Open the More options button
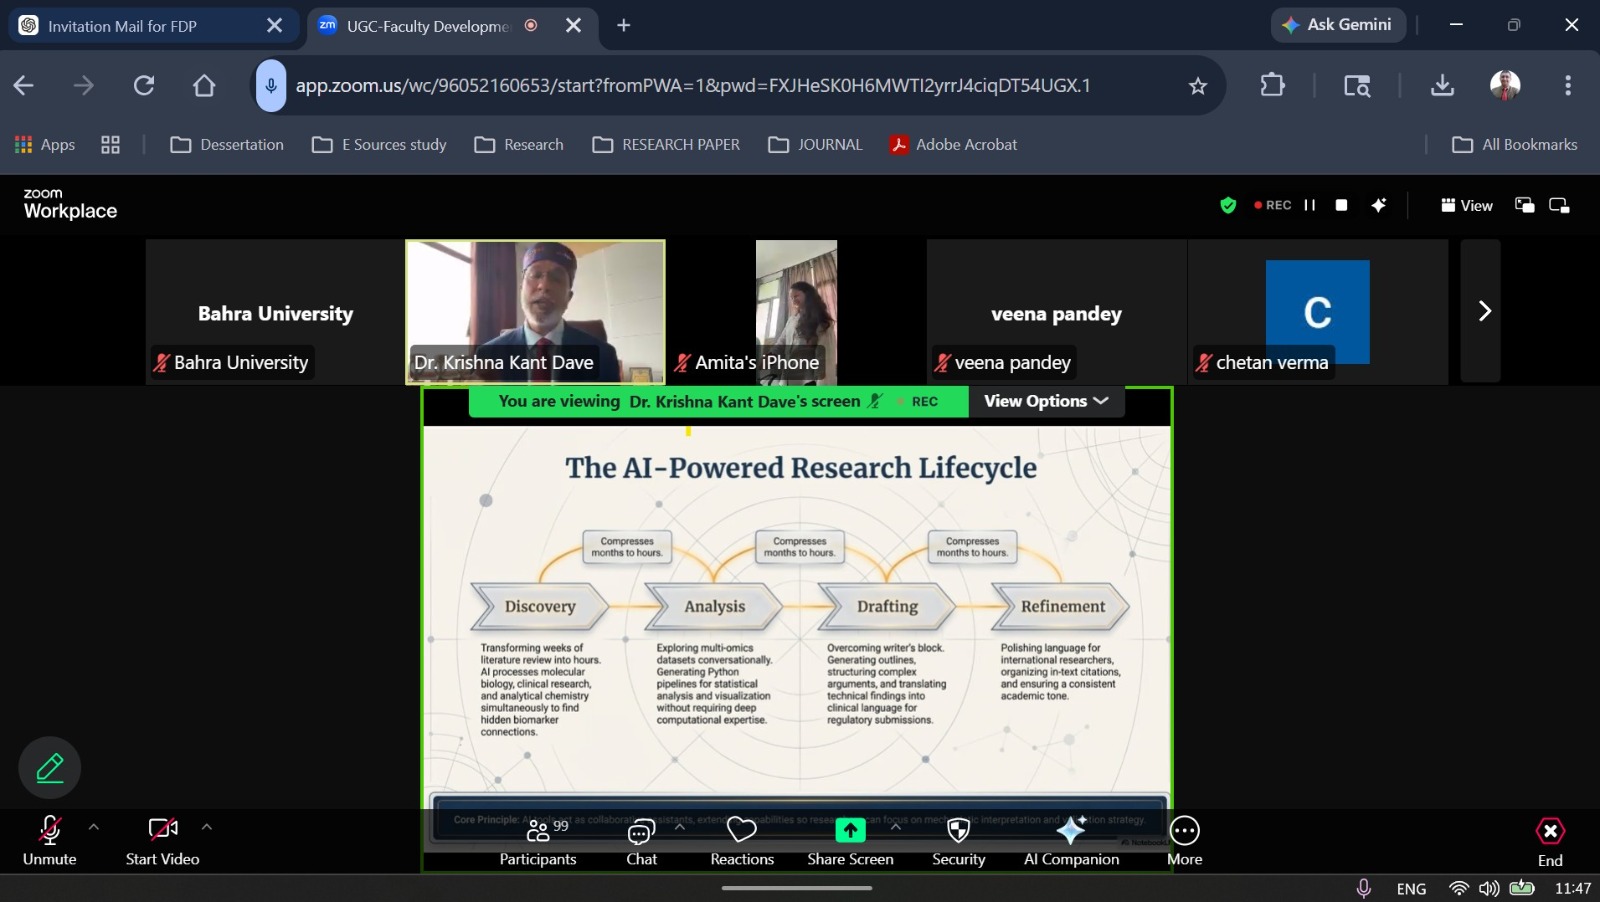This screenshot has height=902, width=1600. (x=1185, y=842)
